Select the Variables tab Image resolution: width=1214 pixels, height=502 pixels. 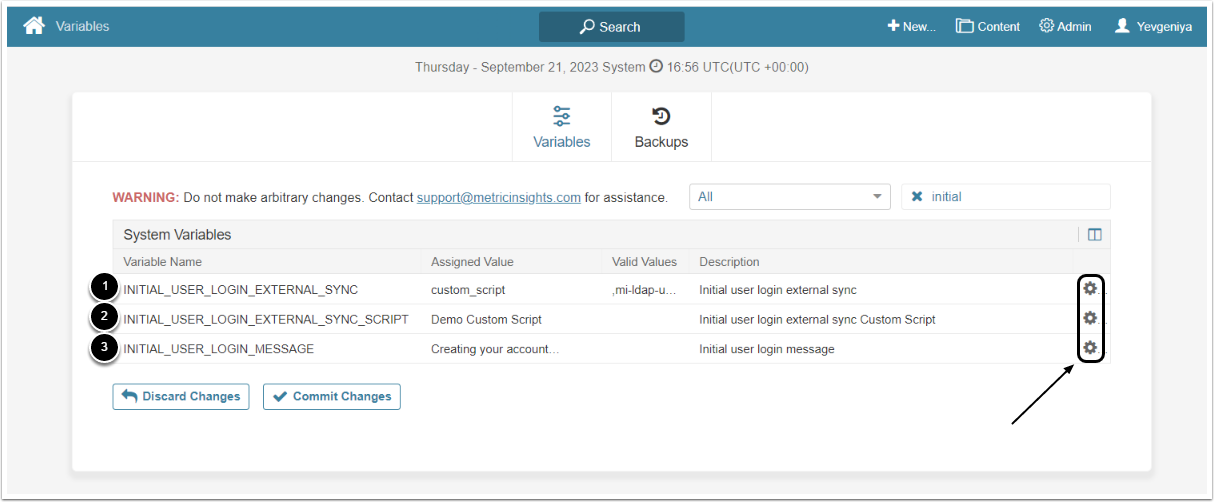pyautogui.click(x=561, y=127)
